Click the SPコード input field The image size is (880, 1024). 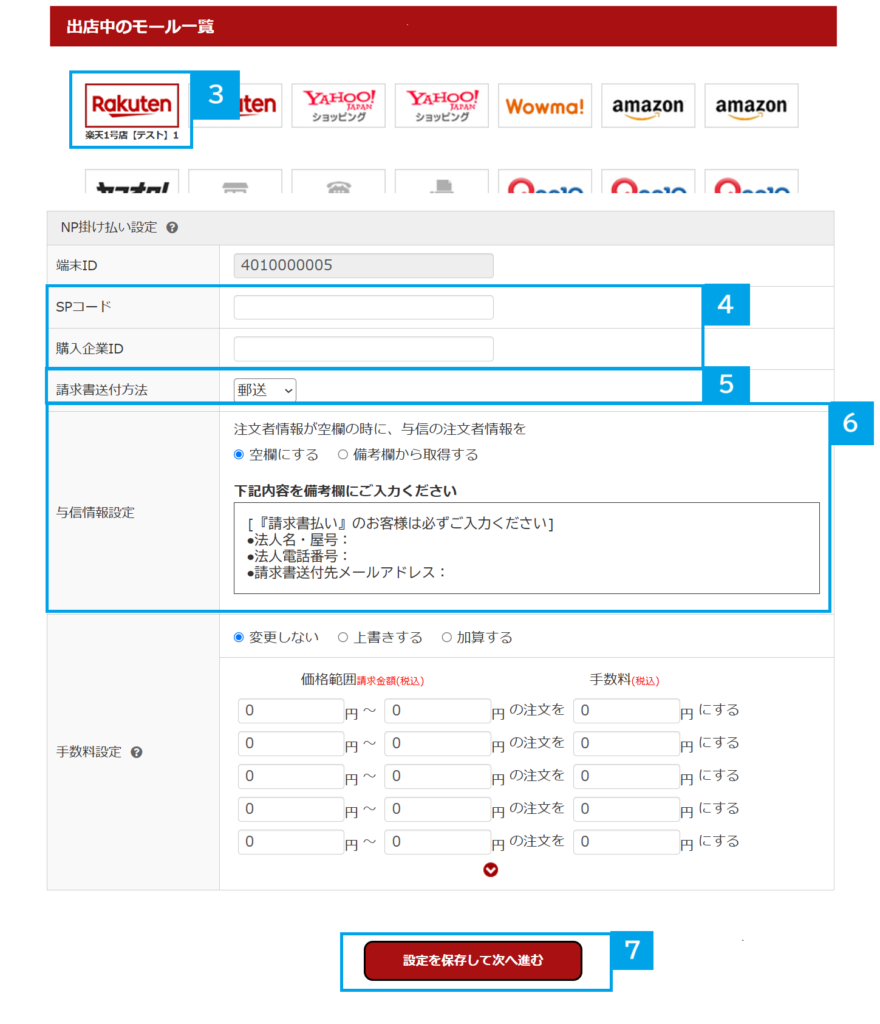point(364,308)
